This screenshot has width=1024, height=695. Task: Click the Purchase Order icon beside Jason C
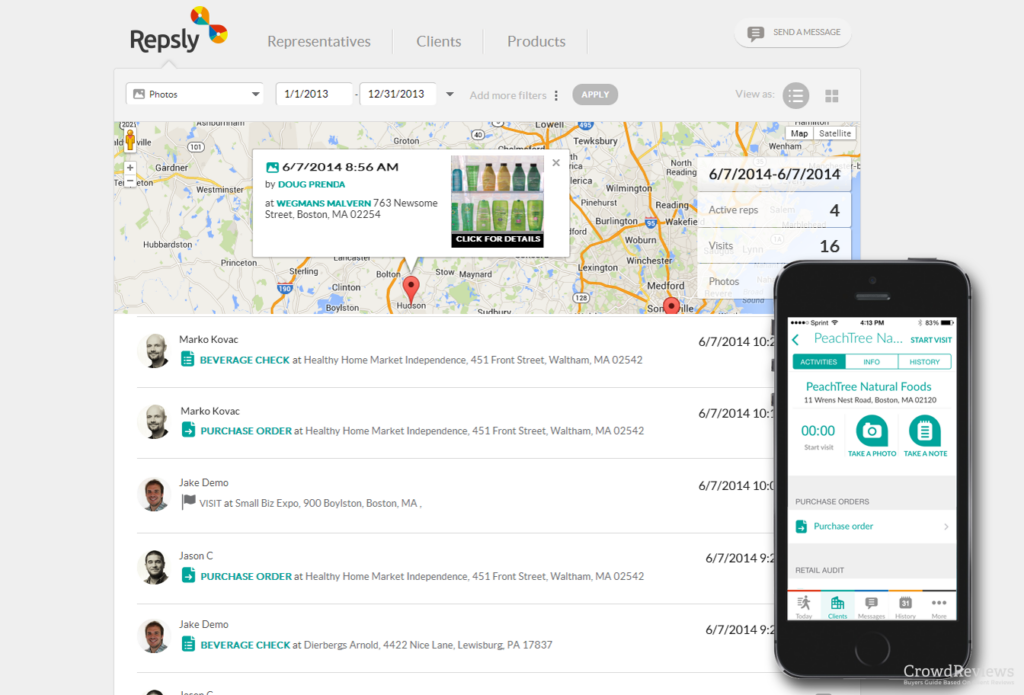(x=186, y=576)
